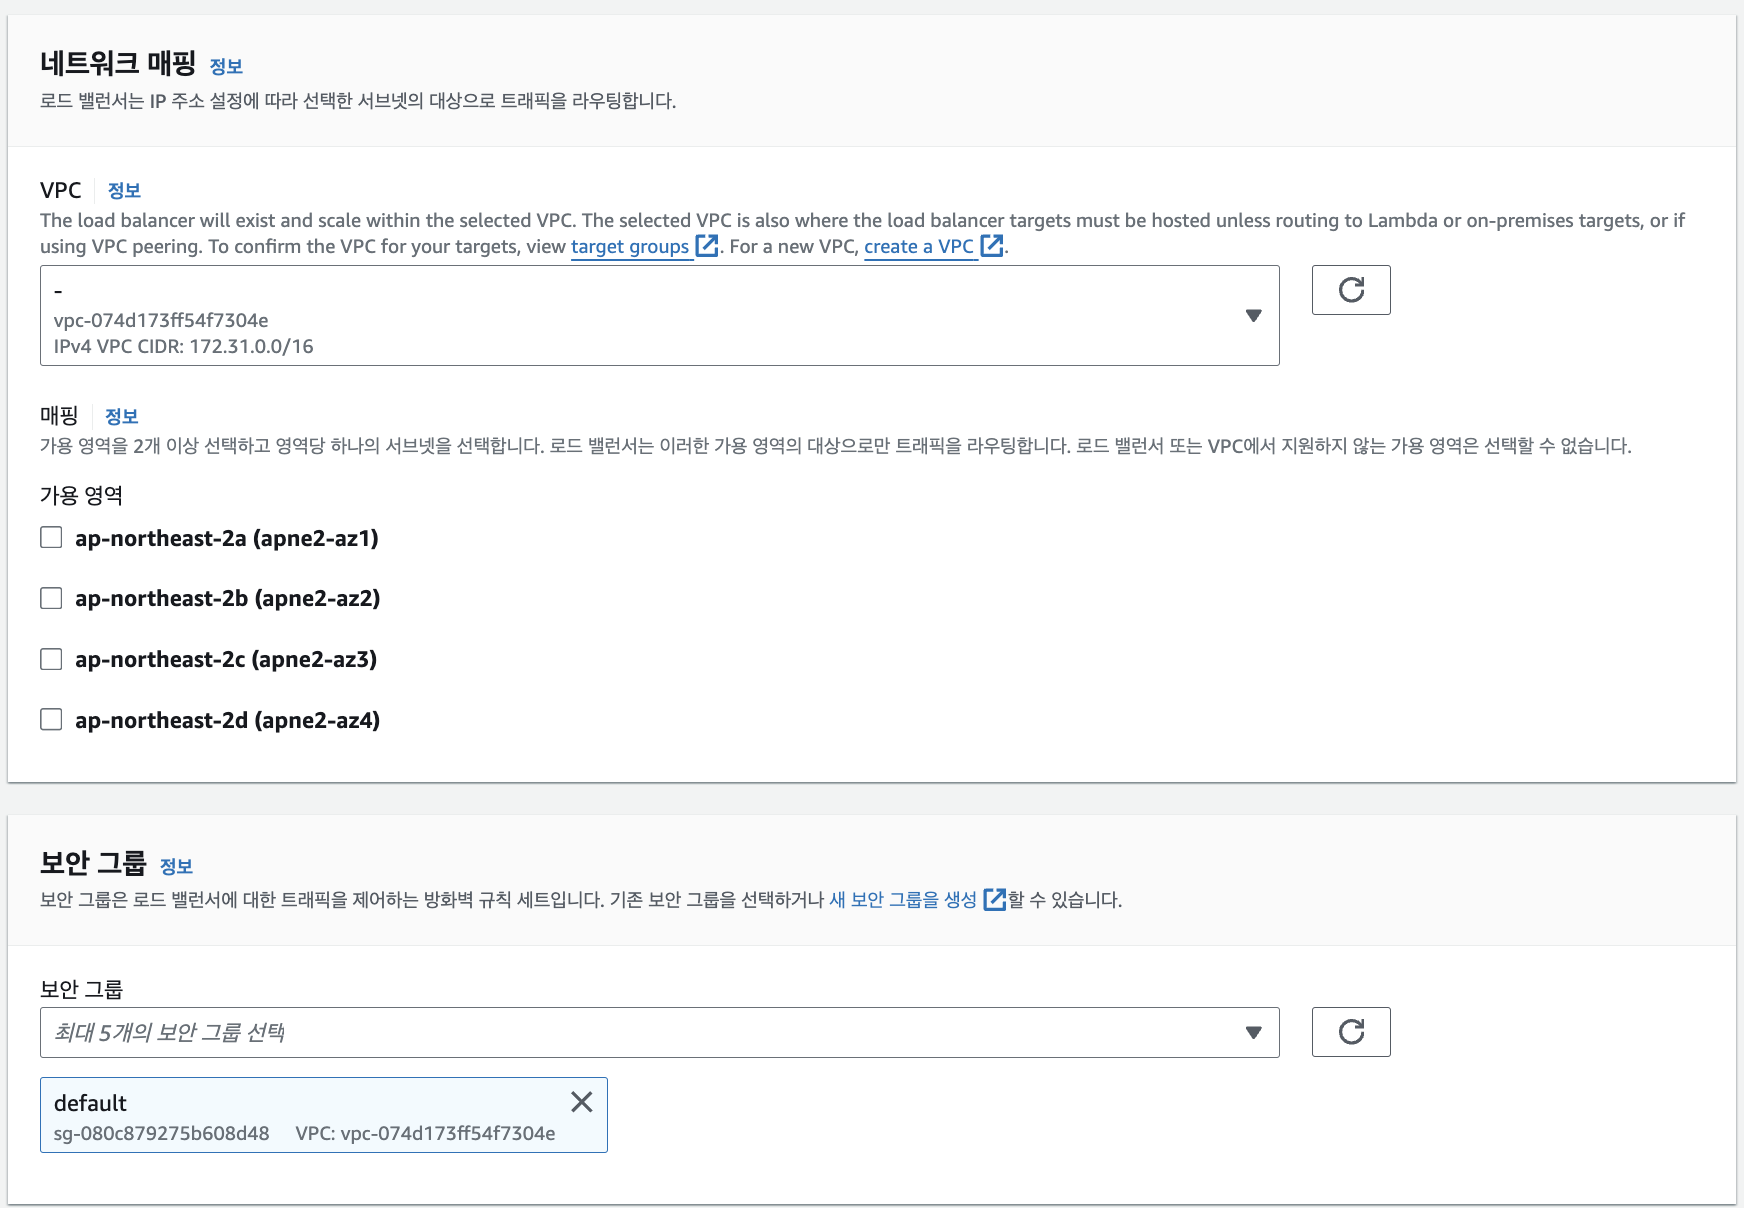Viewport: 1744px width, 1208px height.
Task: Refresh the security groups list
Action: point(1351,1032)
